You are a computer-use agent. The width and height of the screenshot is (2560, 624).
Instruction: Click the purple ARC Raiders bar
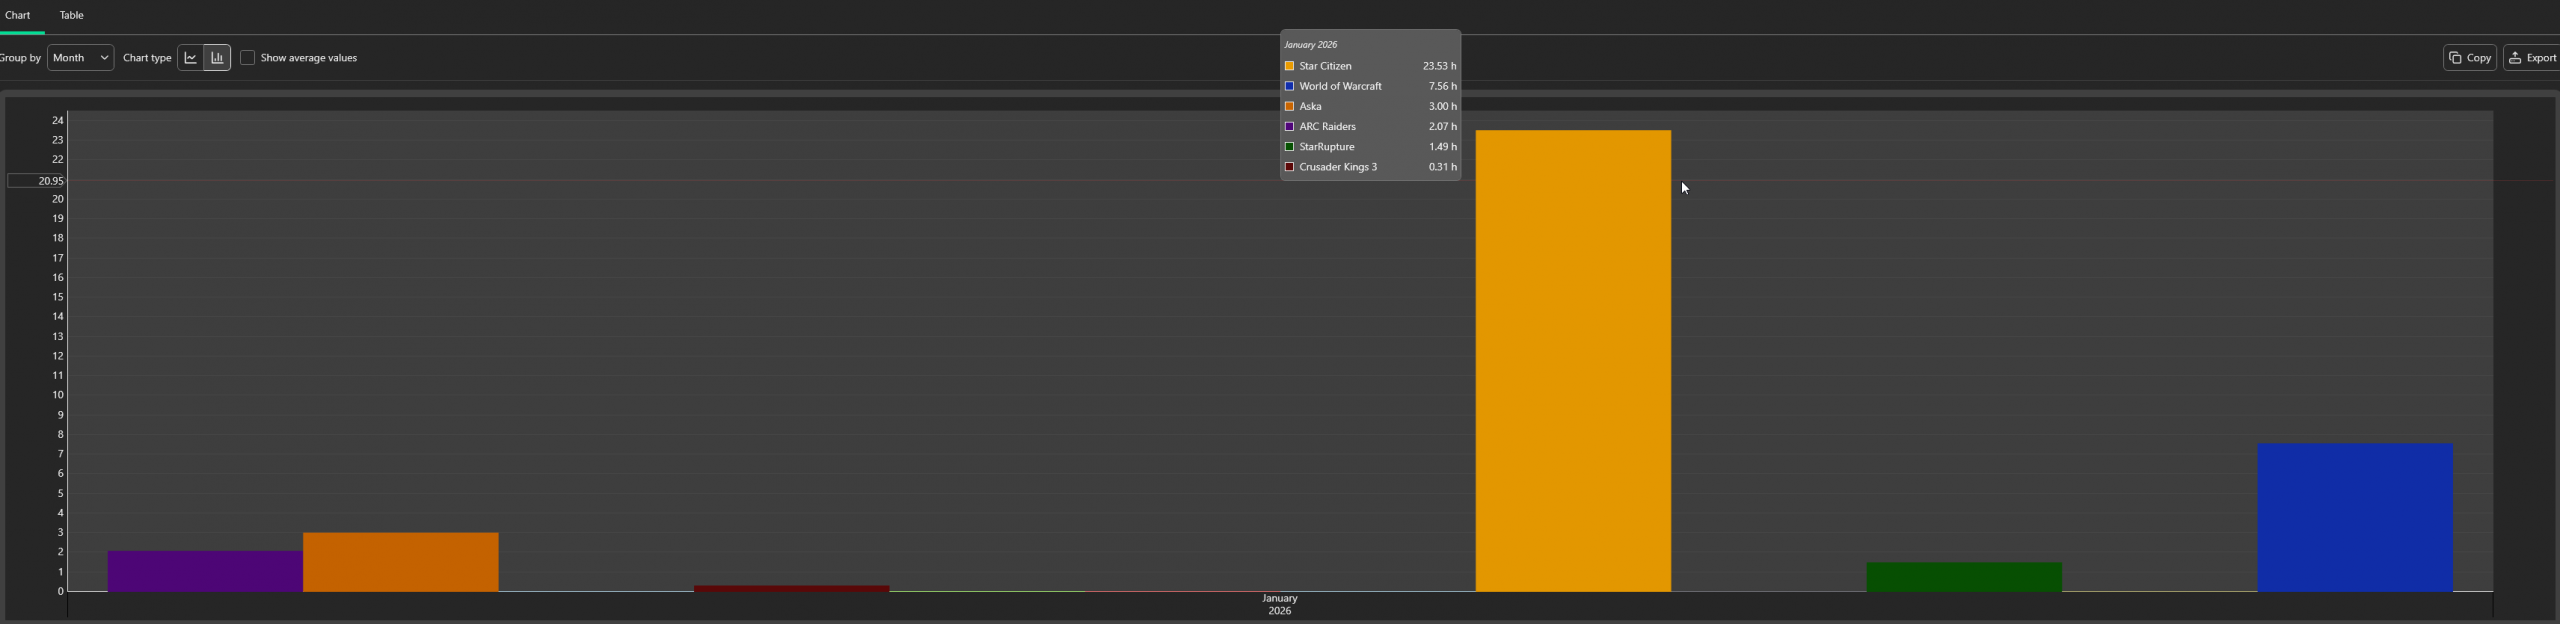pos(205,571)
